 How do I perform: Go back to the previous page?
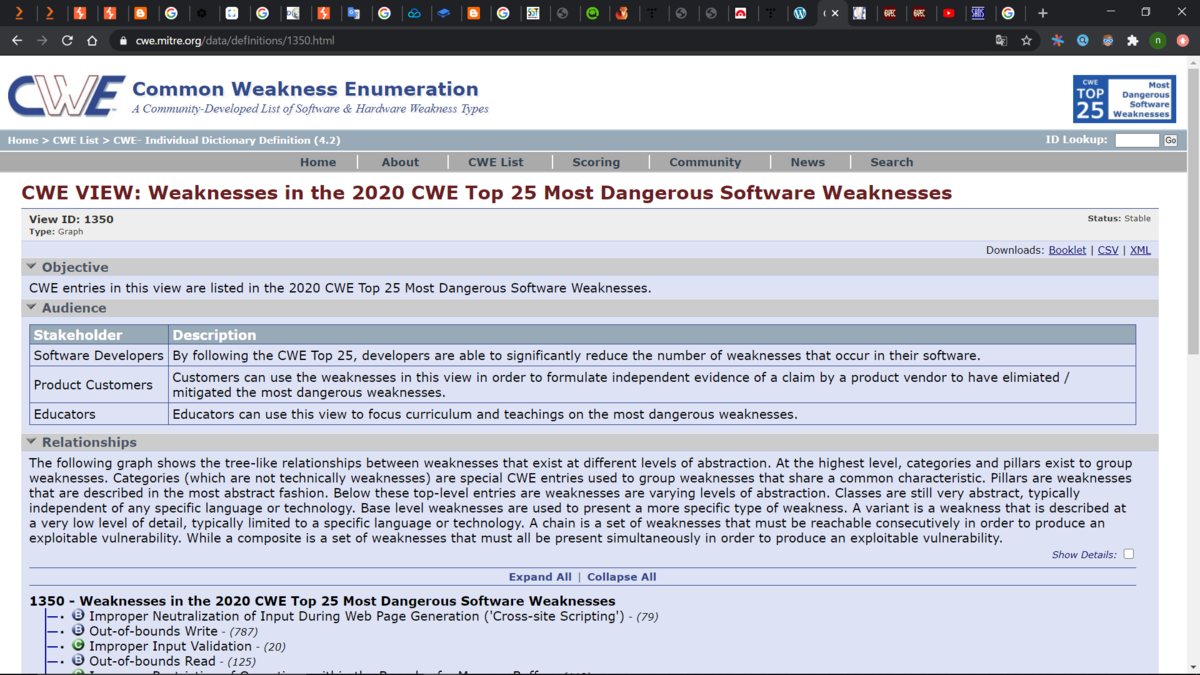point(17,41)
